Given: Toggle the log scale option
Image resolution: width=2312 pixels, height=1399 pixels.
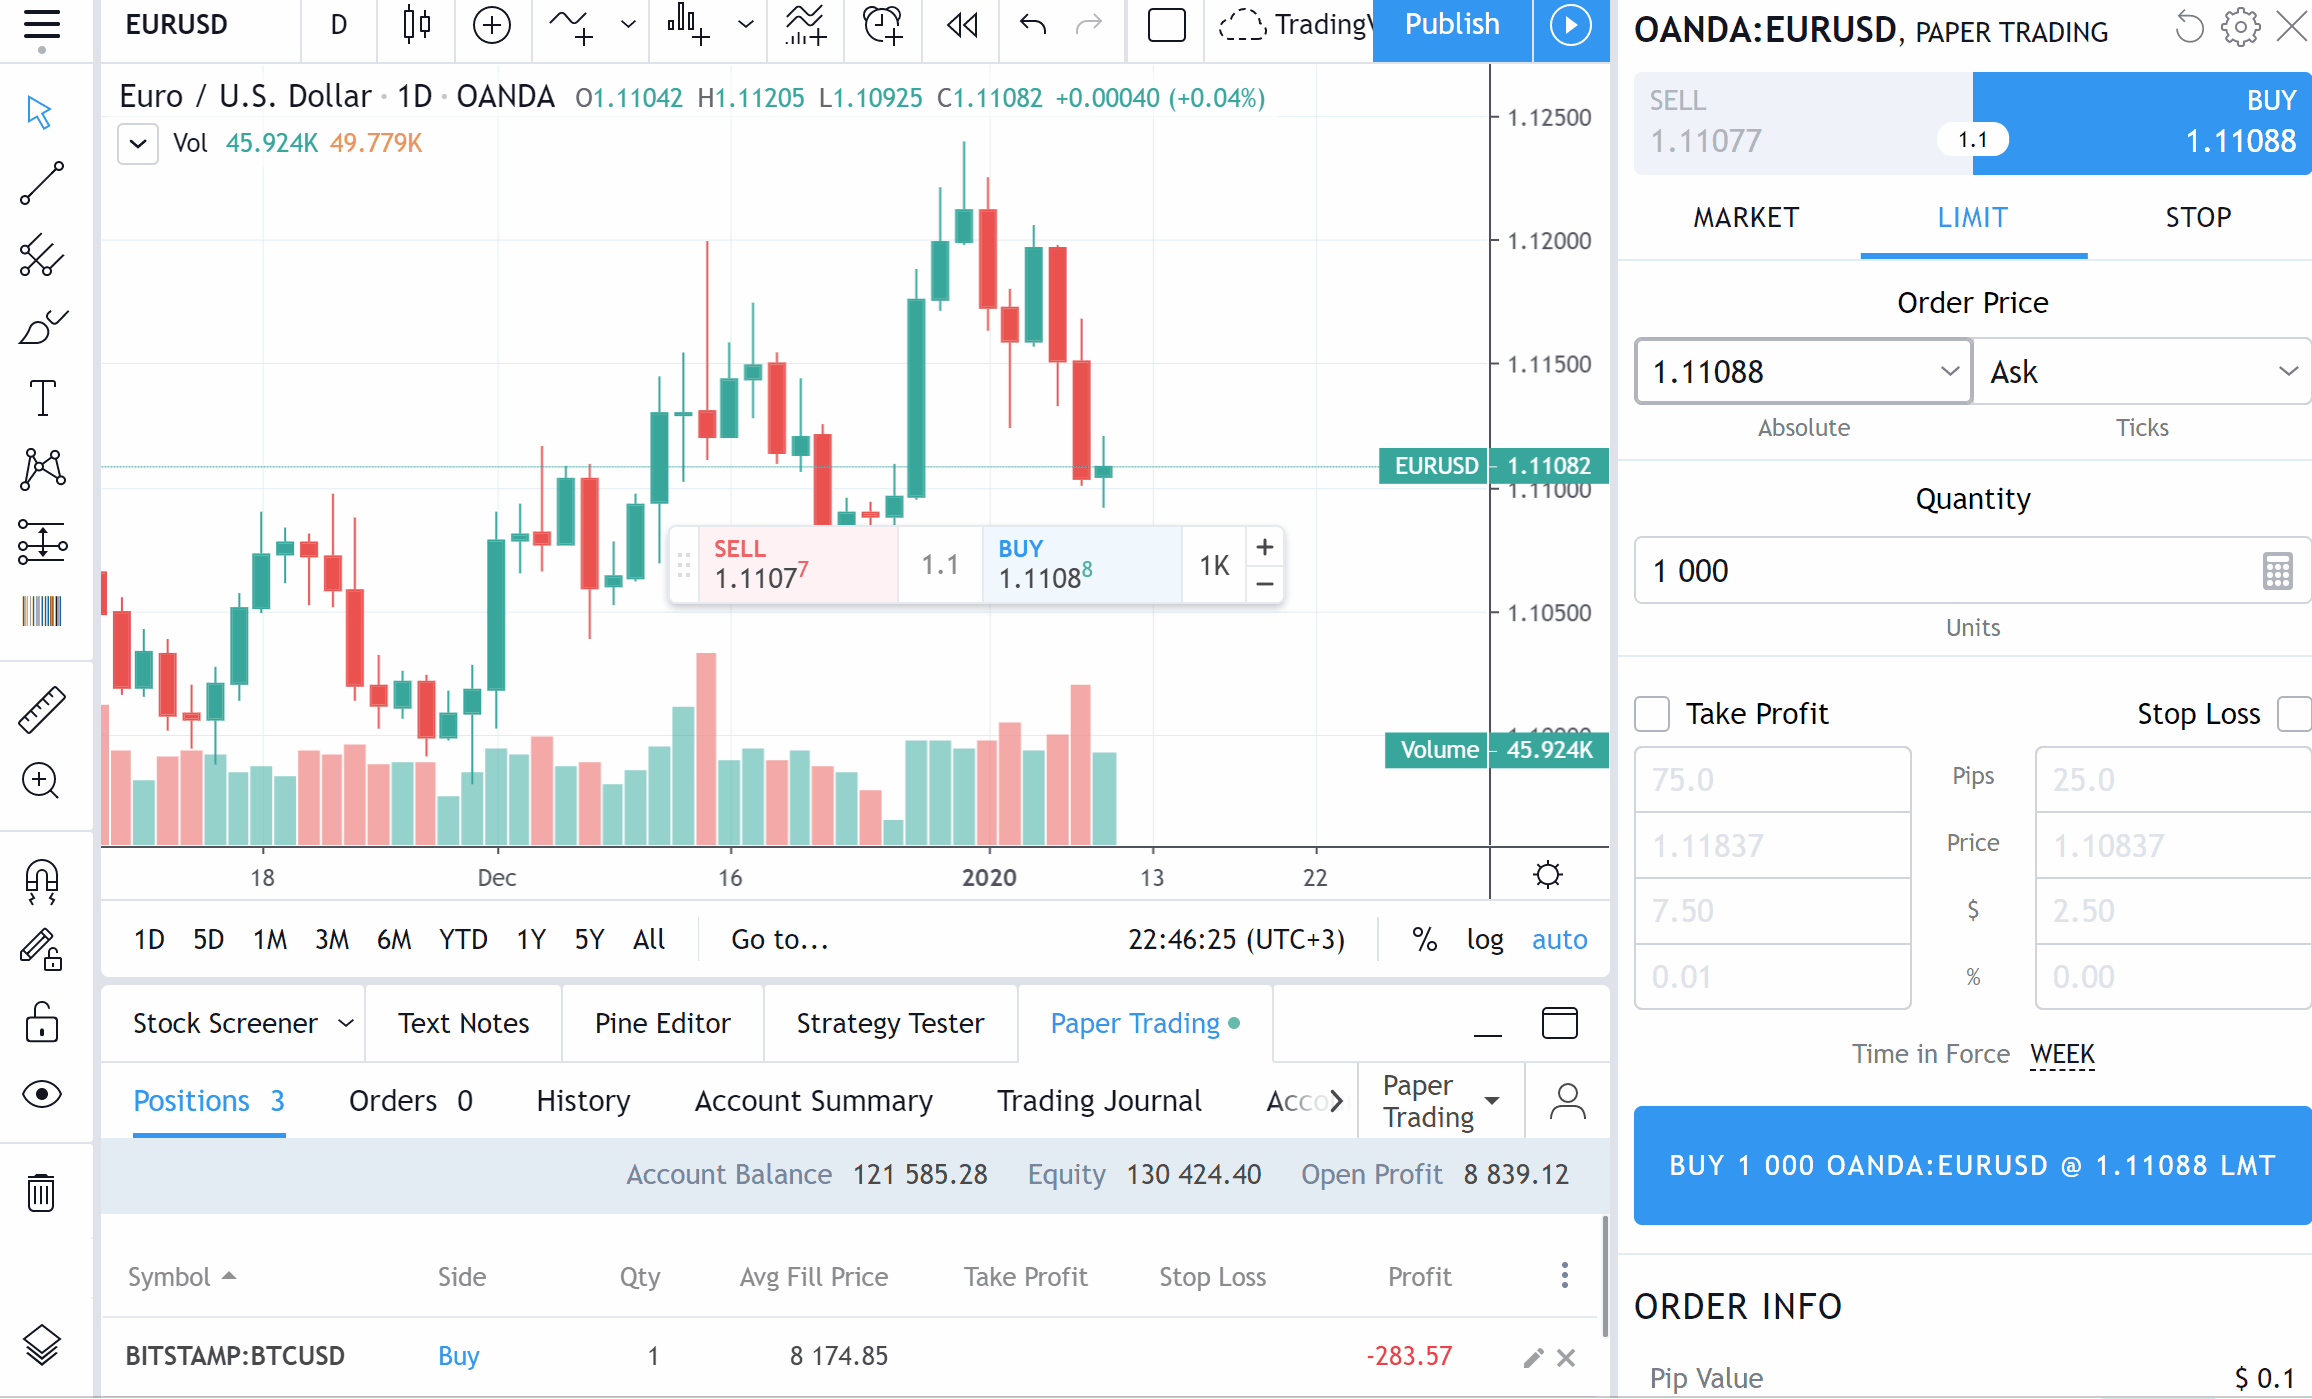Looking at the screenshot, I should click(x=1485, y=939).
